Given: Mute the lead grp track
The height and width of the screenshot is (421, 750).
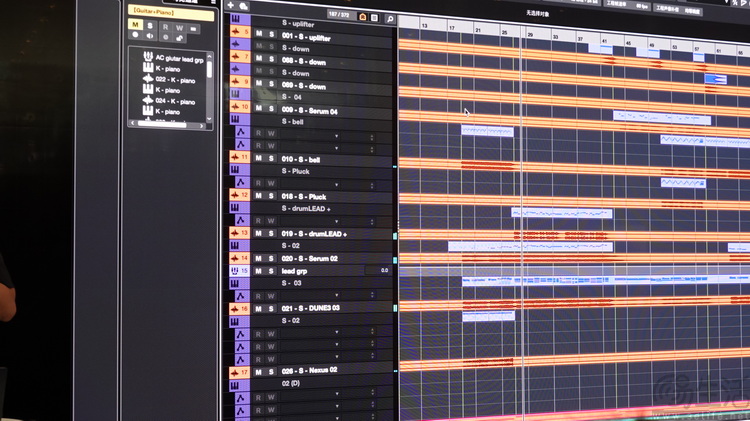Looking at the screenshot, I should [x=258, y=271].
